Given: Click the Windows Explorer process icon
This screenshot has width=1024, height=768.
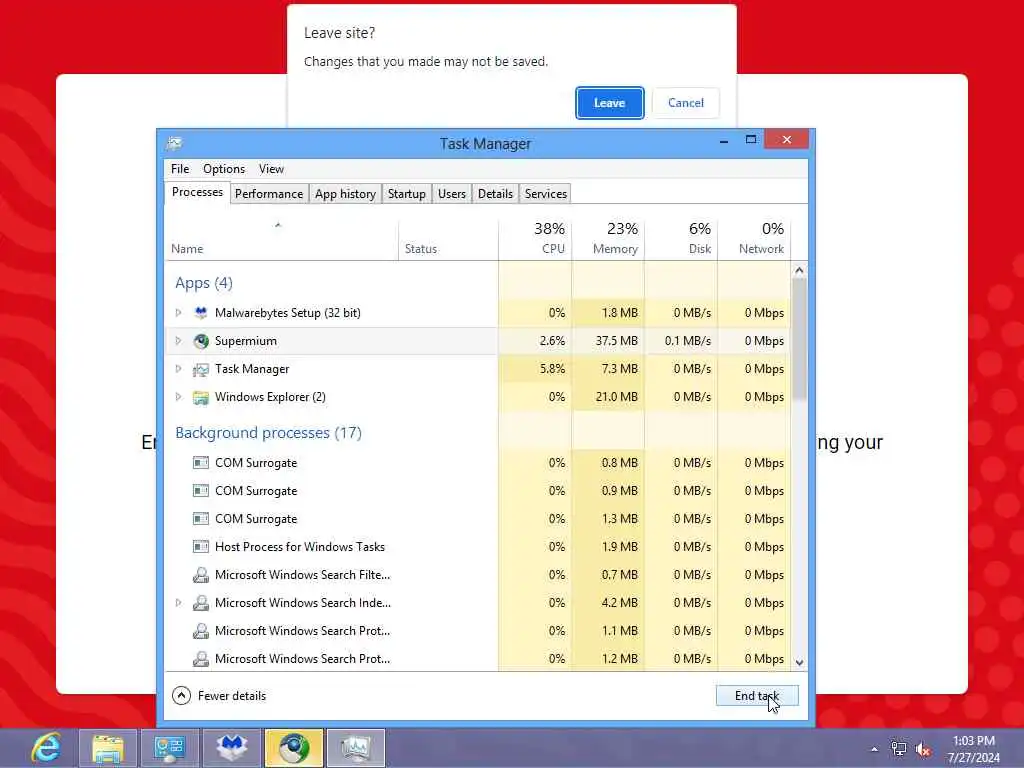Looking at the screenshot, I should pyautogui.click(x=201, y=397).
